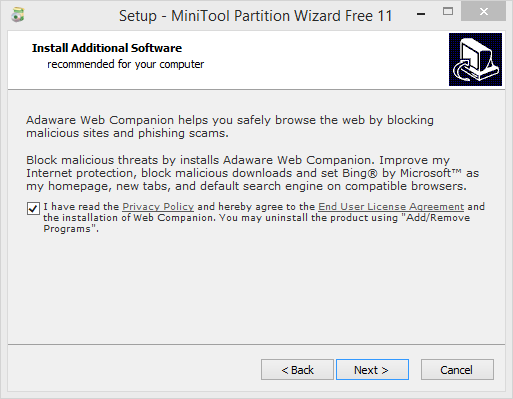Click the MiniTool setup icon in title bar
The height and width of the screenshot is (399, 513).
17,15
